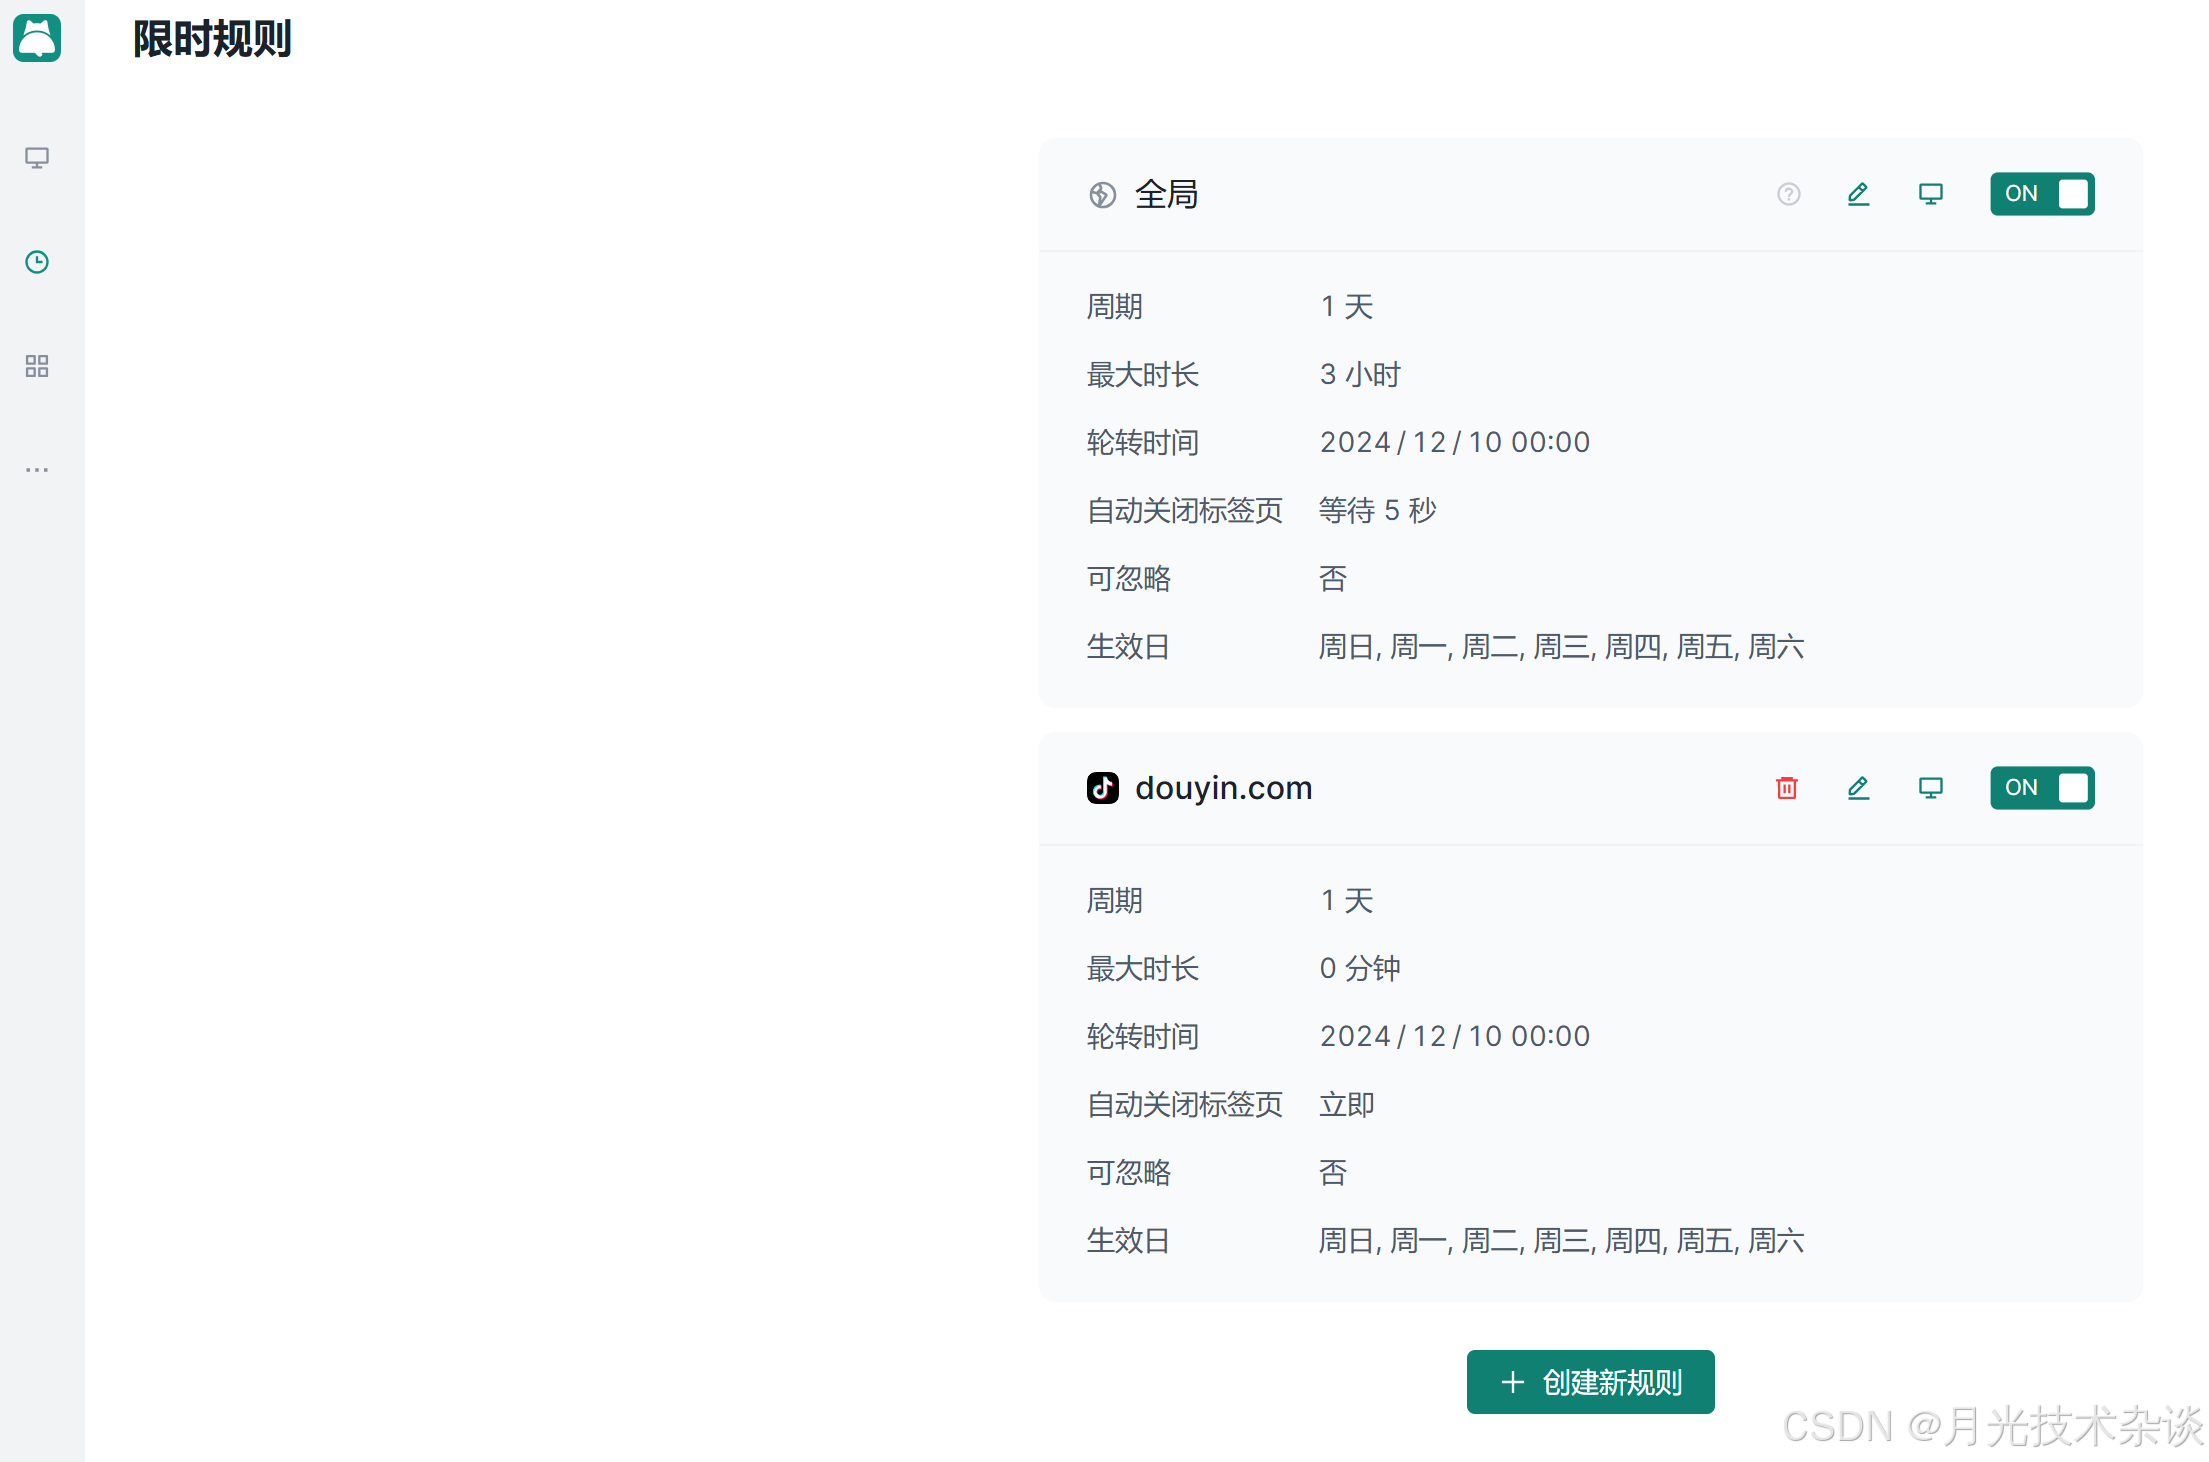This screenshot has width=2209, height=1462.
Task: Click the 创建新规则 button
Action: click(1589, 1382)
